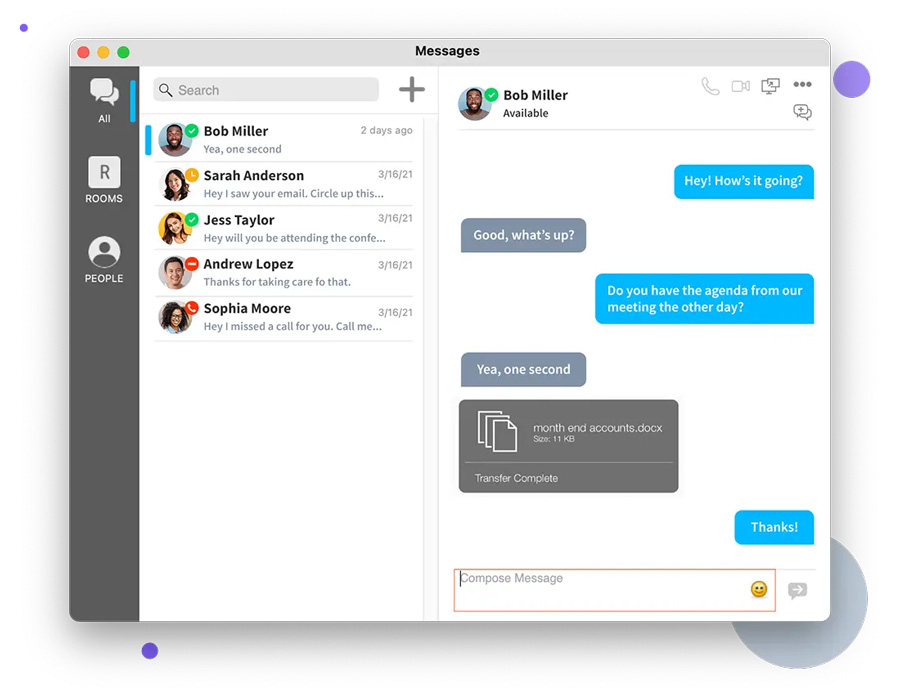
Task: Click Jess Taylor's message preview text
Action: [294, 238]
